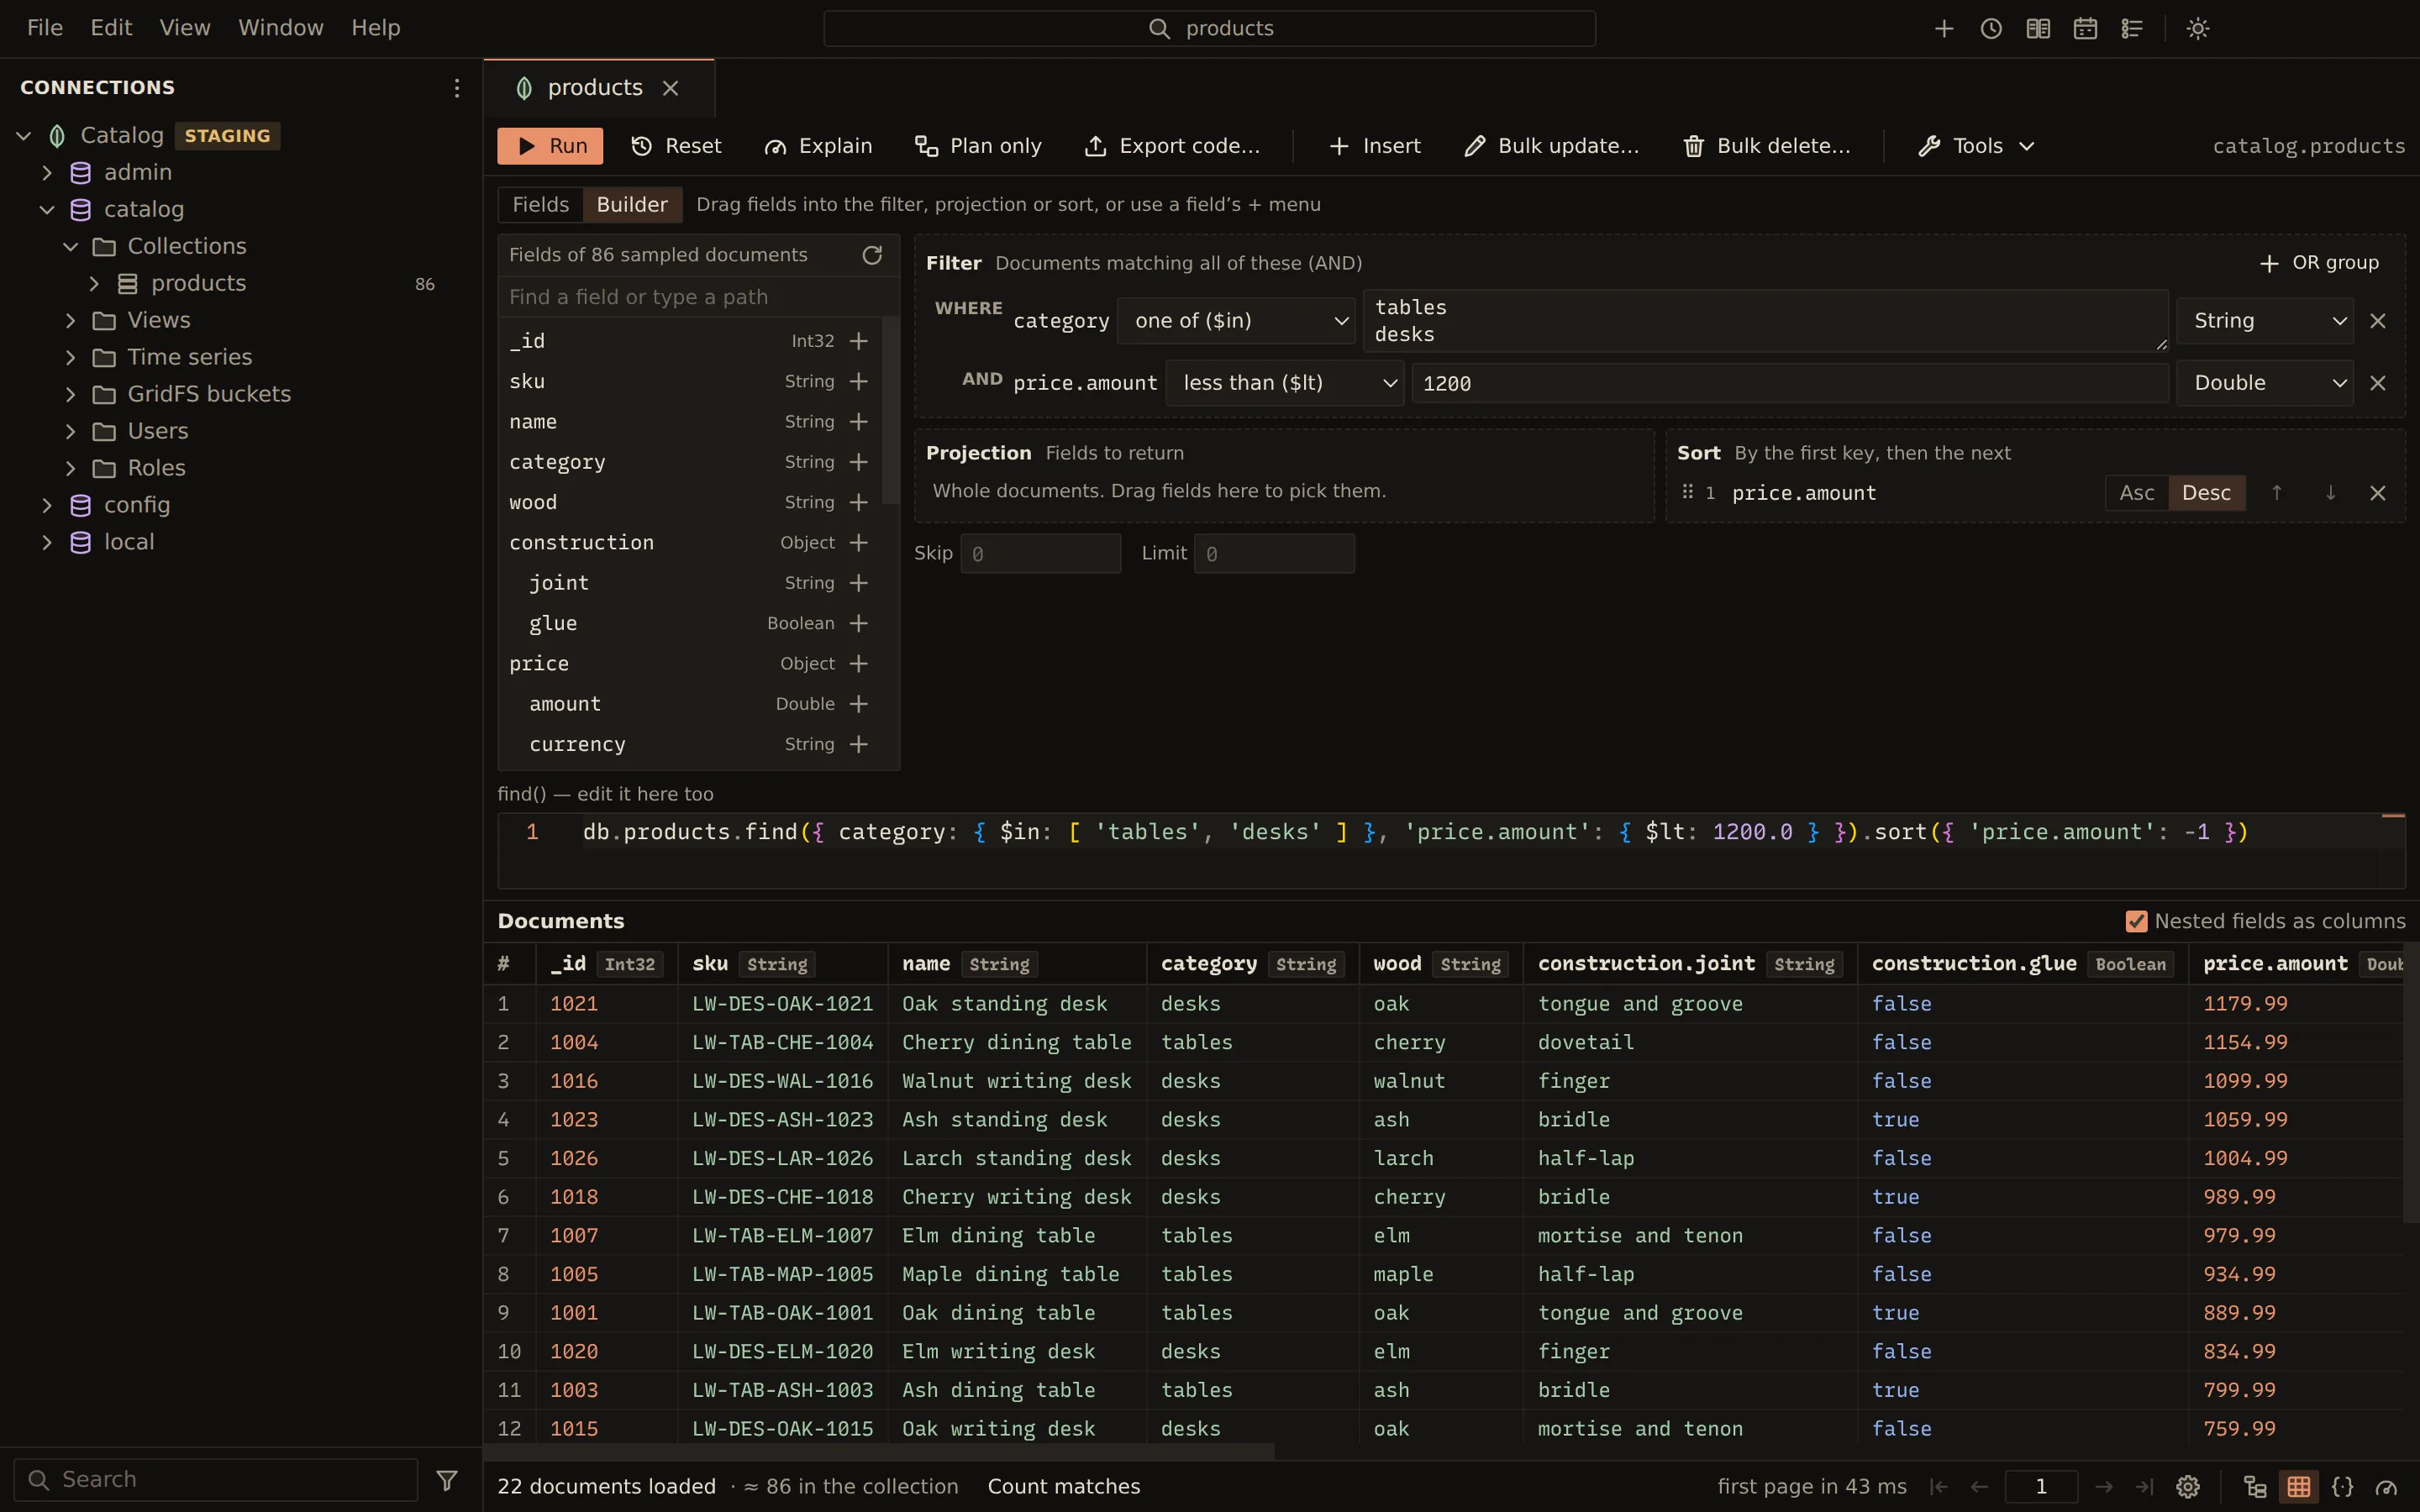
Task: Move price.amount sort key down
Action: point(2330,493)
